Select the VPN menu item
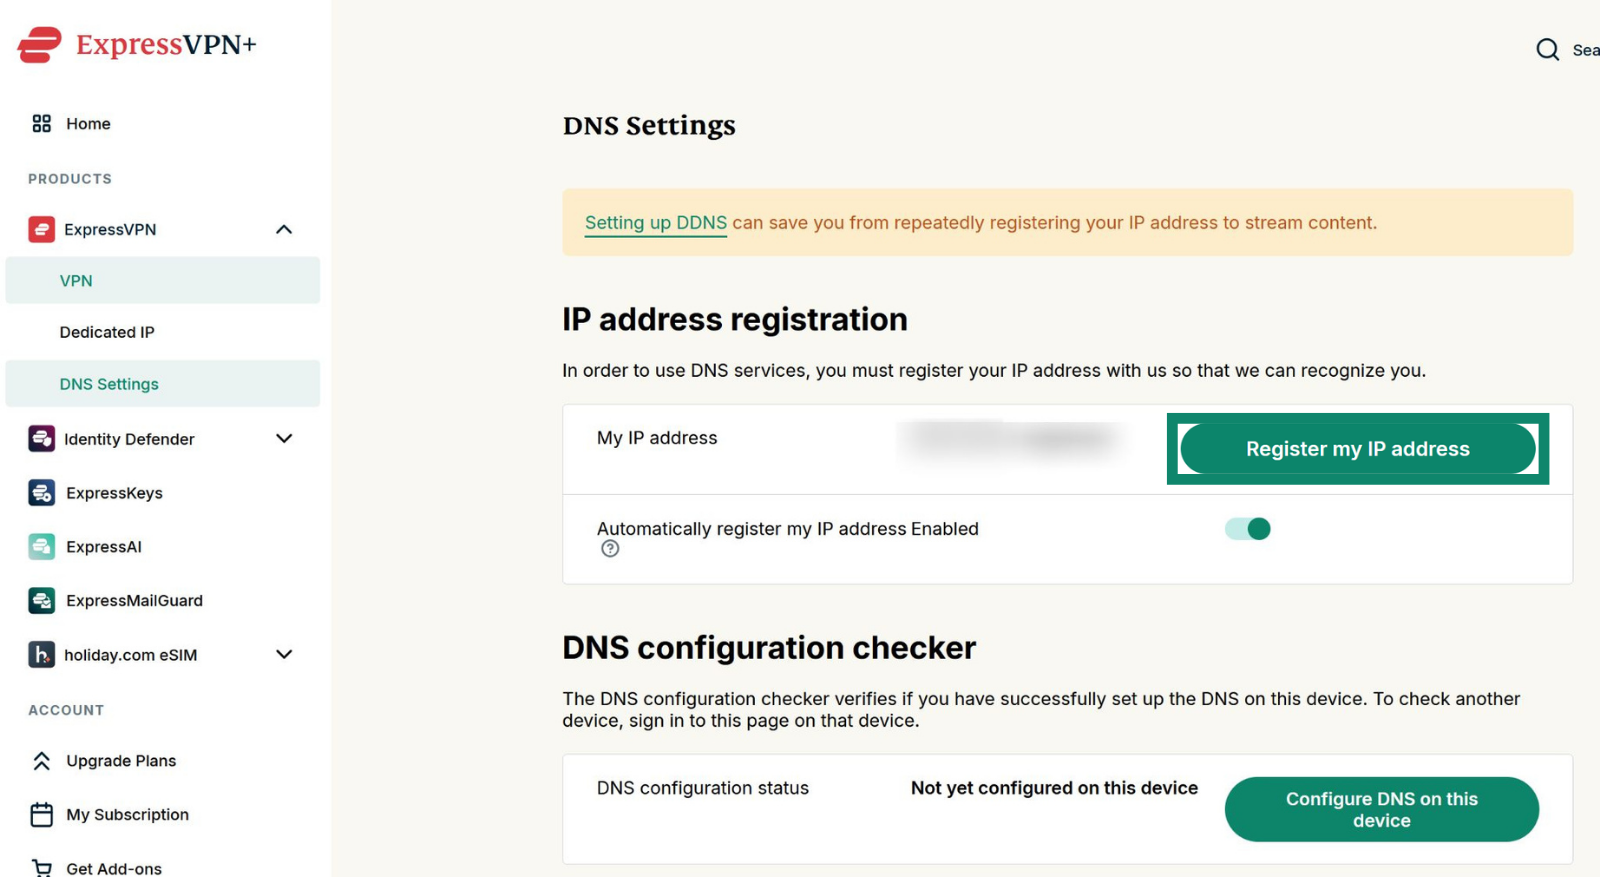 163,280
